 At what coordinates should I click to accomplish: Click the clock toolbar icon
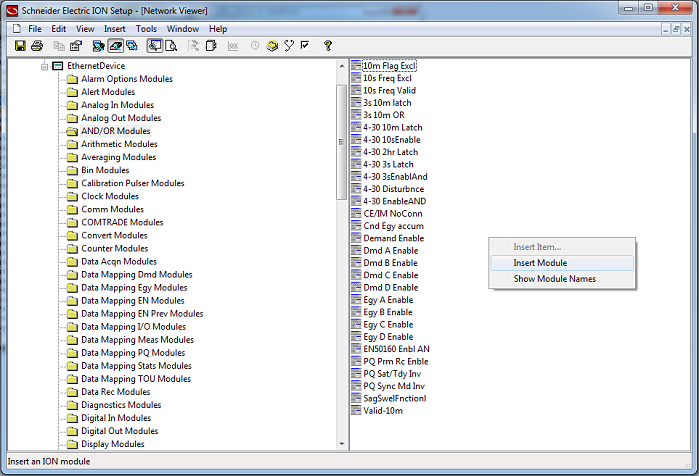click(x=255, y=45)
